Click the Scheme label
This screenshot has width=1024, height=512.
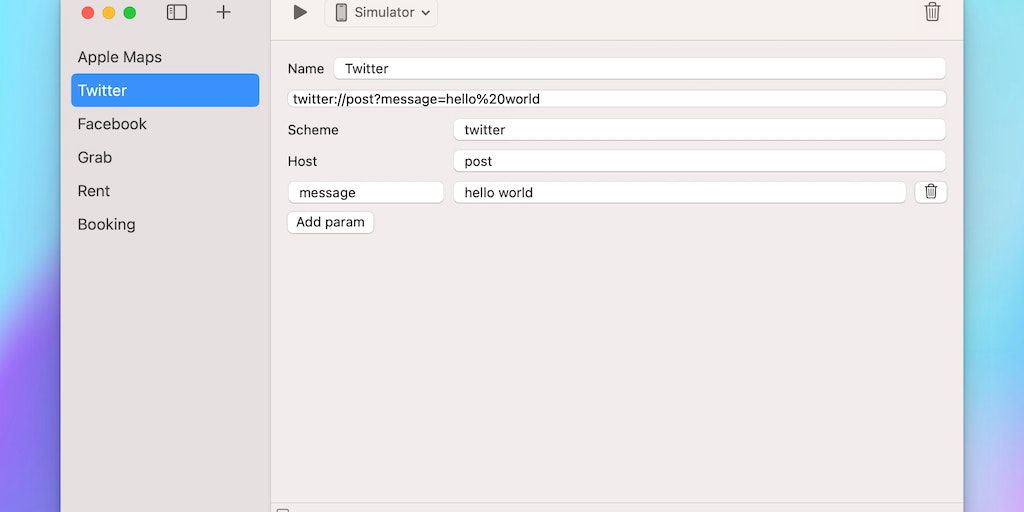pos(313,130)
